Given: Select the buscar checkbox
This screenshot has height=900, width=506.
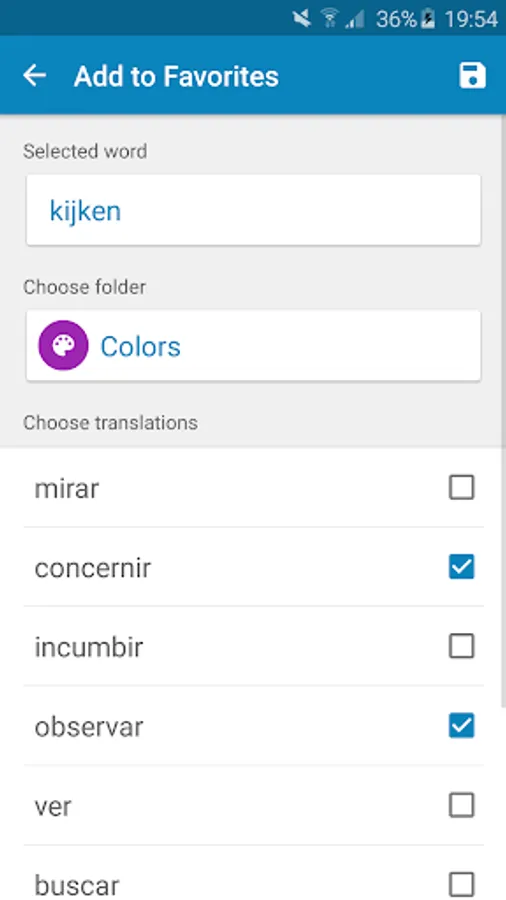Looking at the screenshot, I should 461,885.
